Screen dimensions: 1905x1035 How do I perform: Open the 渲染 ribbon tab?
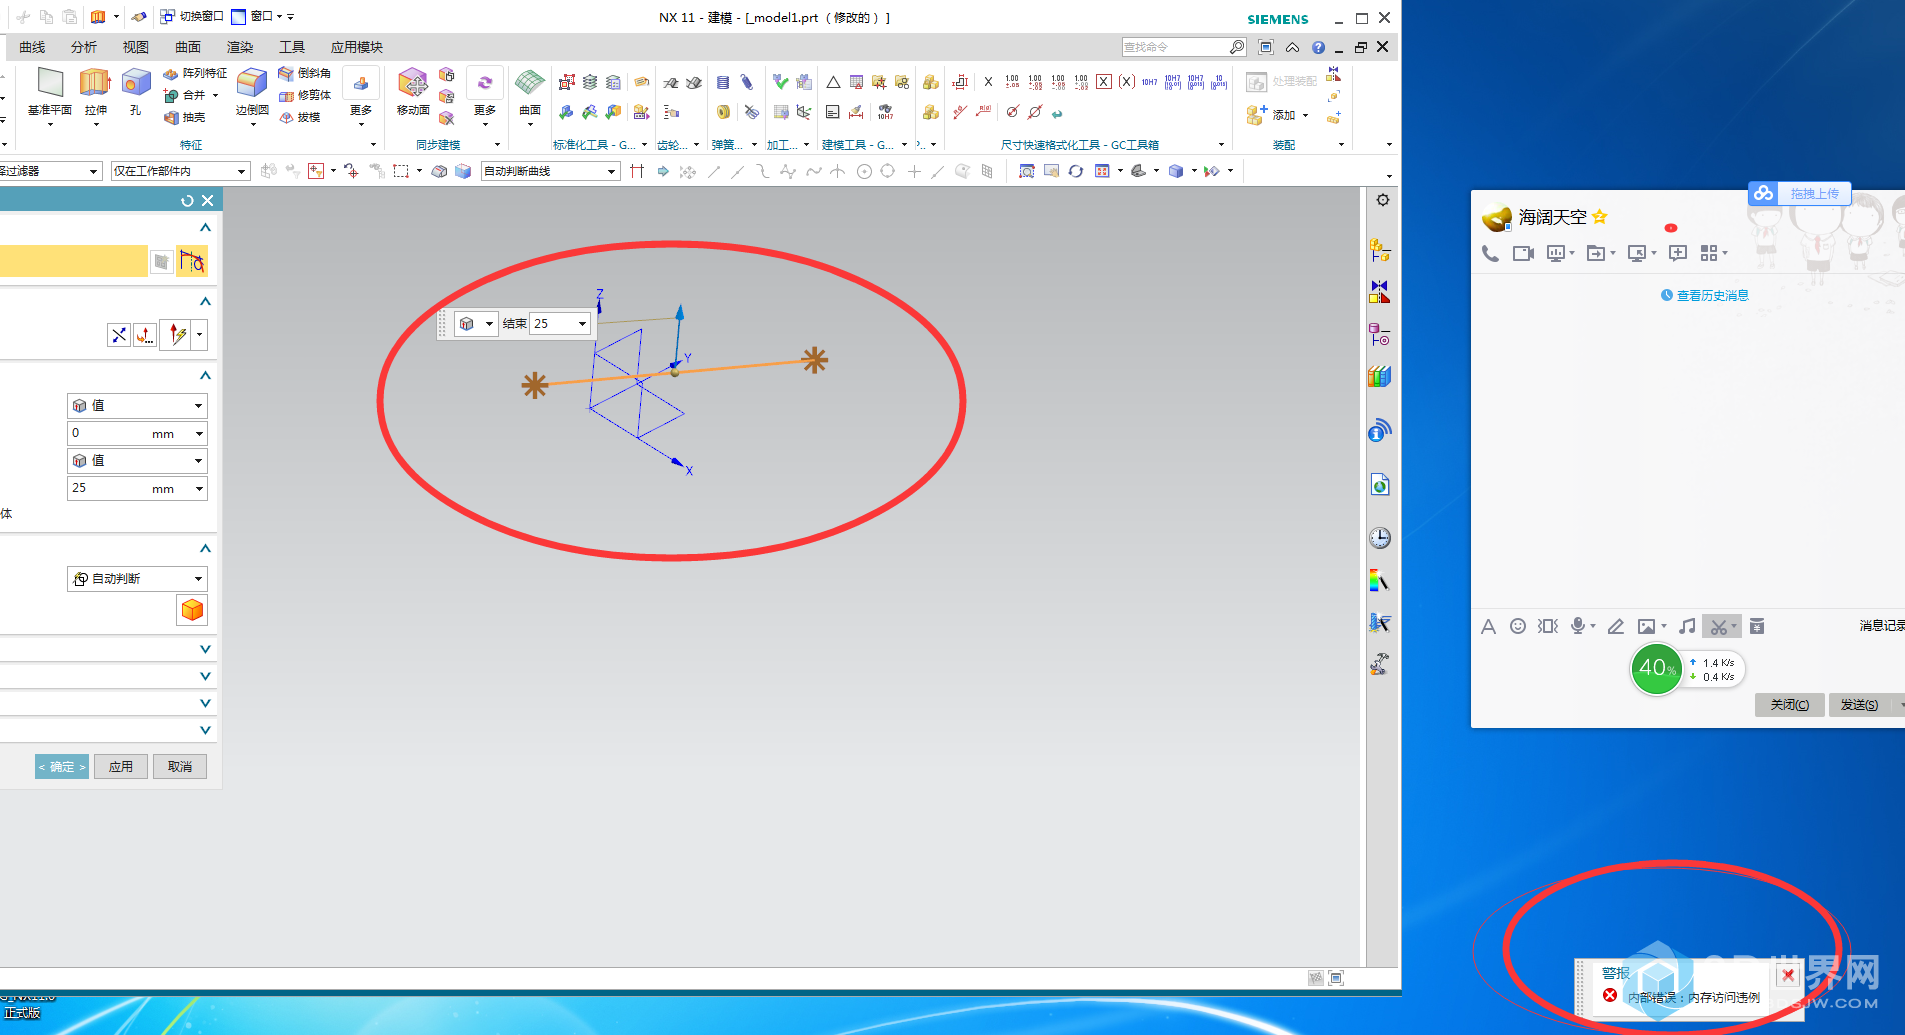pos(240,47)
